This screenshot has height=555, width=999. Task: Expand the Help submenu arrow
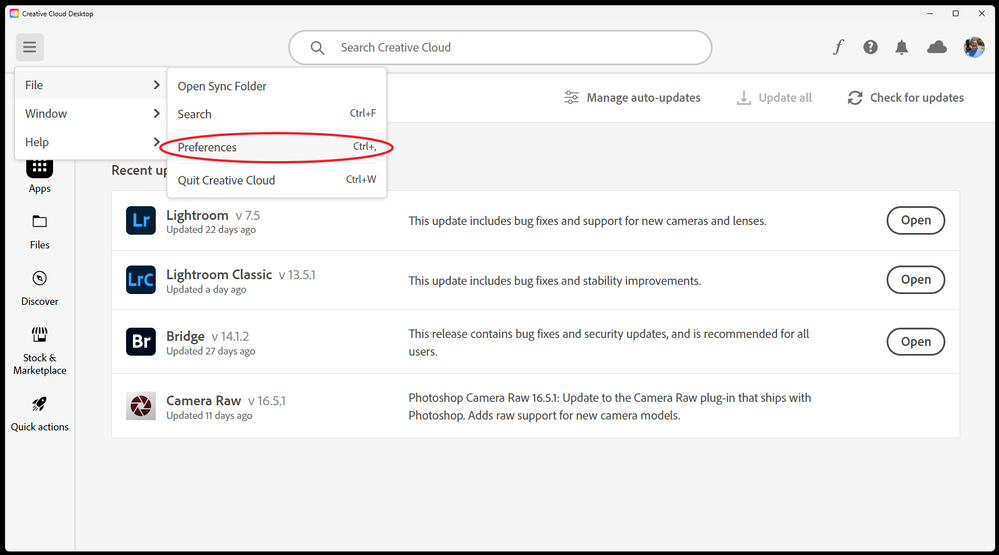click(156, 142)
